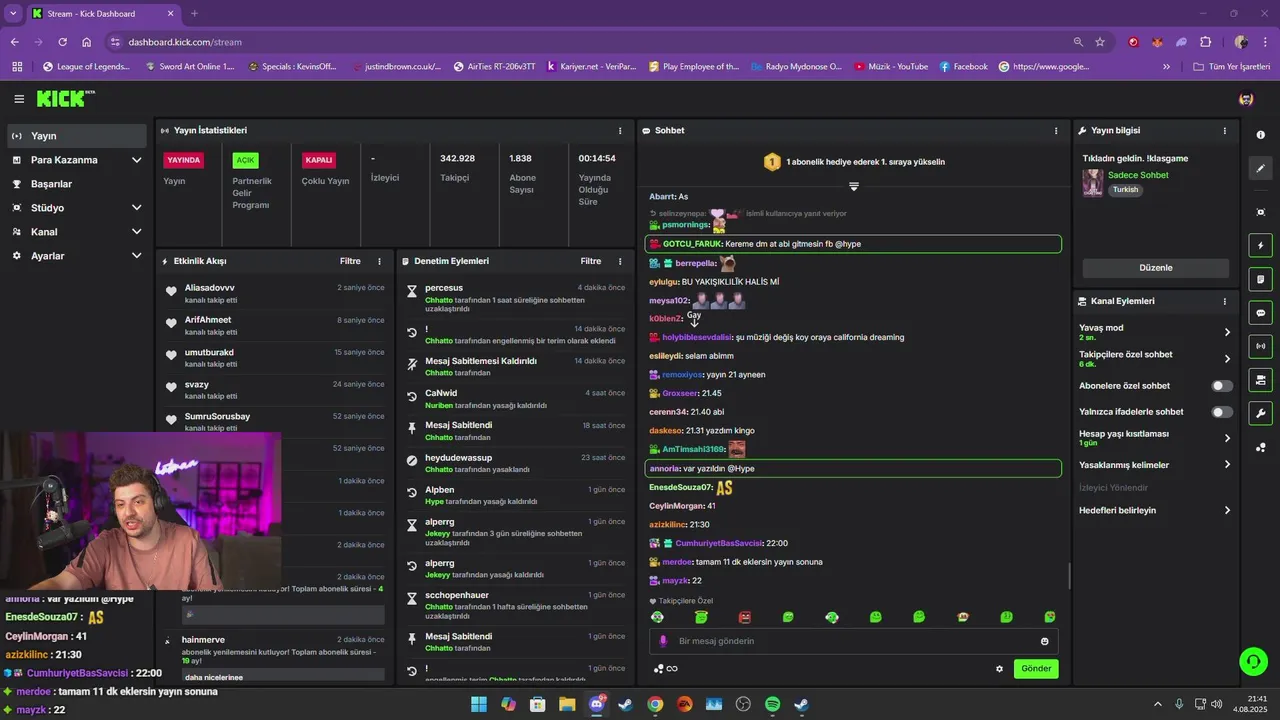Click the points infinity icon below message box
This screenshot has width=1280, height=720.
pyautogui.click(x=666, y=669)
